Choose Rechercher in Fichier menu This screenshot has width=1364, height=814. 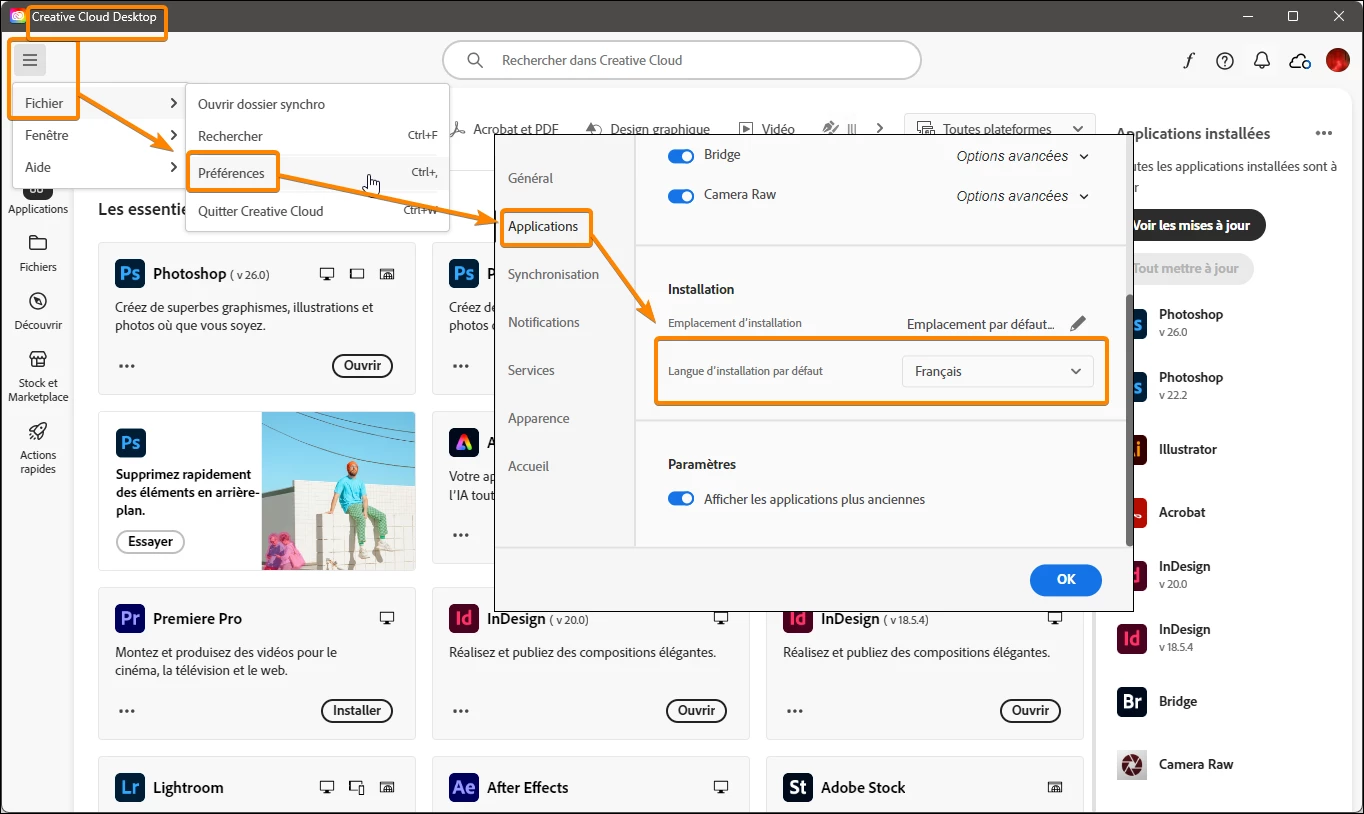coord(317,136)
